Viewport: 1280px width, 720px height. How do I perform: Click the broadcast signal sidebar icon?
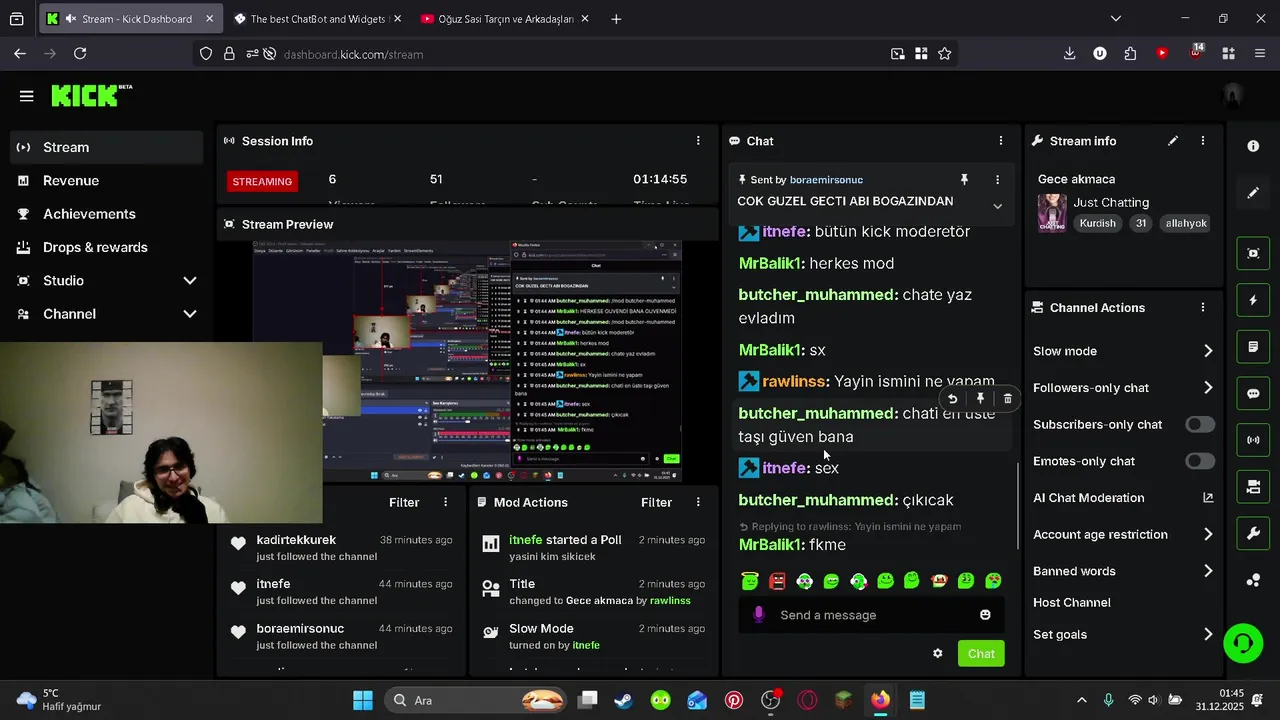click(x=1253, y=440)
